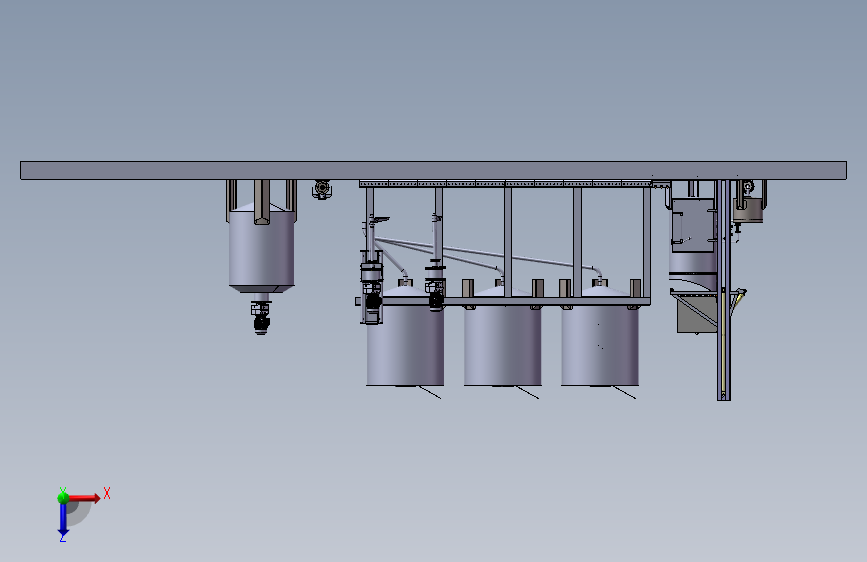Pick the perforated horizontal beam under the slab

(x=505, y=184)
